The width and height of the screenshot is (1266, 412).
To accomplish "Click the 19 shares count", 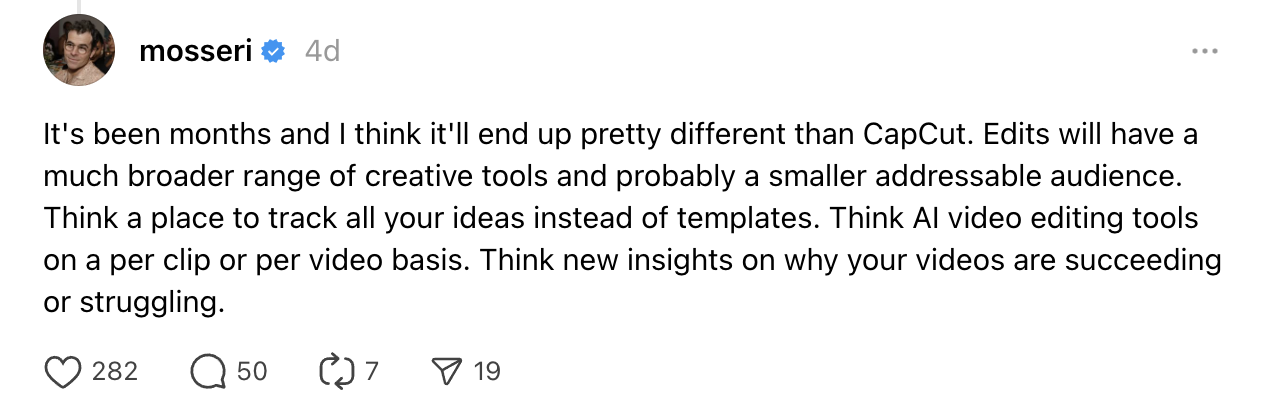I will [x=486, y=372].
